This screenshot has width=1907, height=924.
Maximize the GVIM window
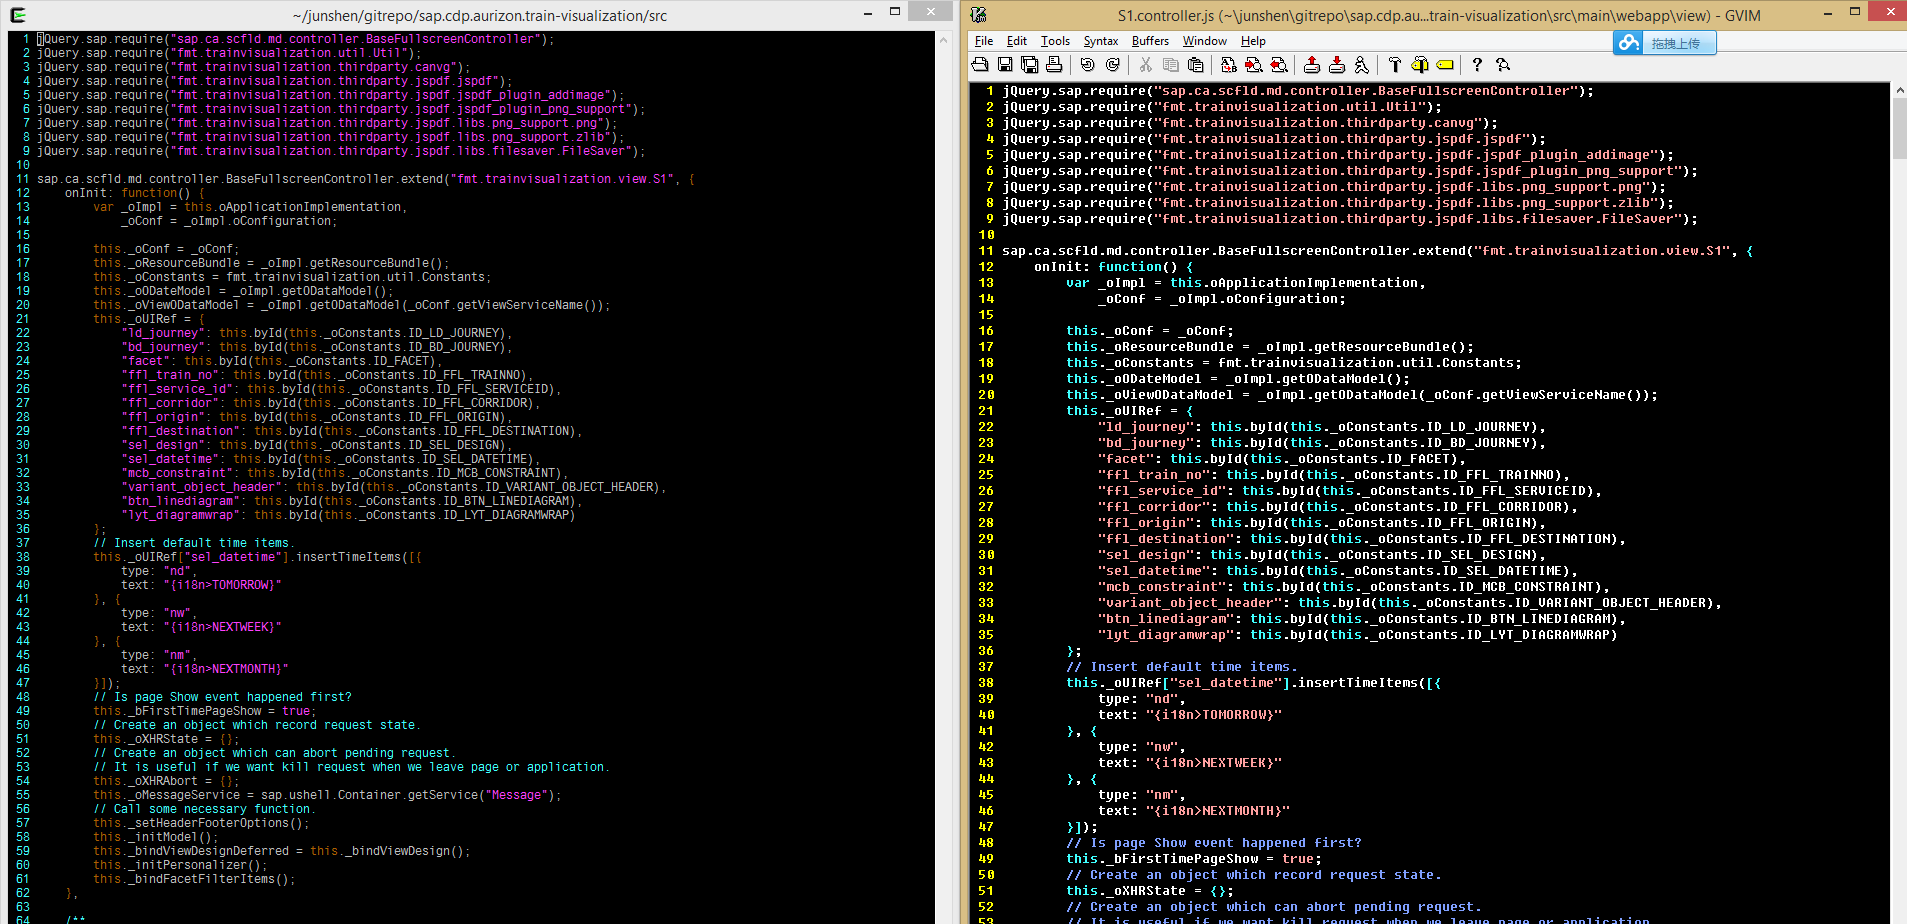1855,11
